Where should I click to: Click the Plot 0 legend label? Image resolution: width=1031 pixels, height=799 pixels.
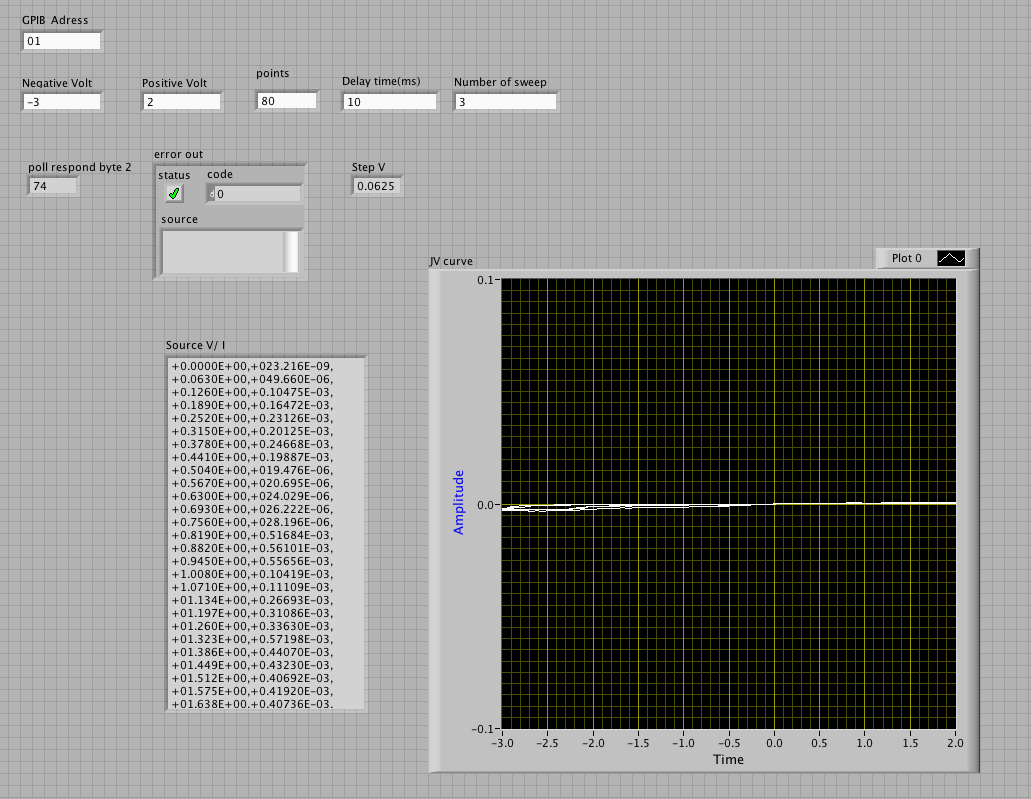click(907, 258)
